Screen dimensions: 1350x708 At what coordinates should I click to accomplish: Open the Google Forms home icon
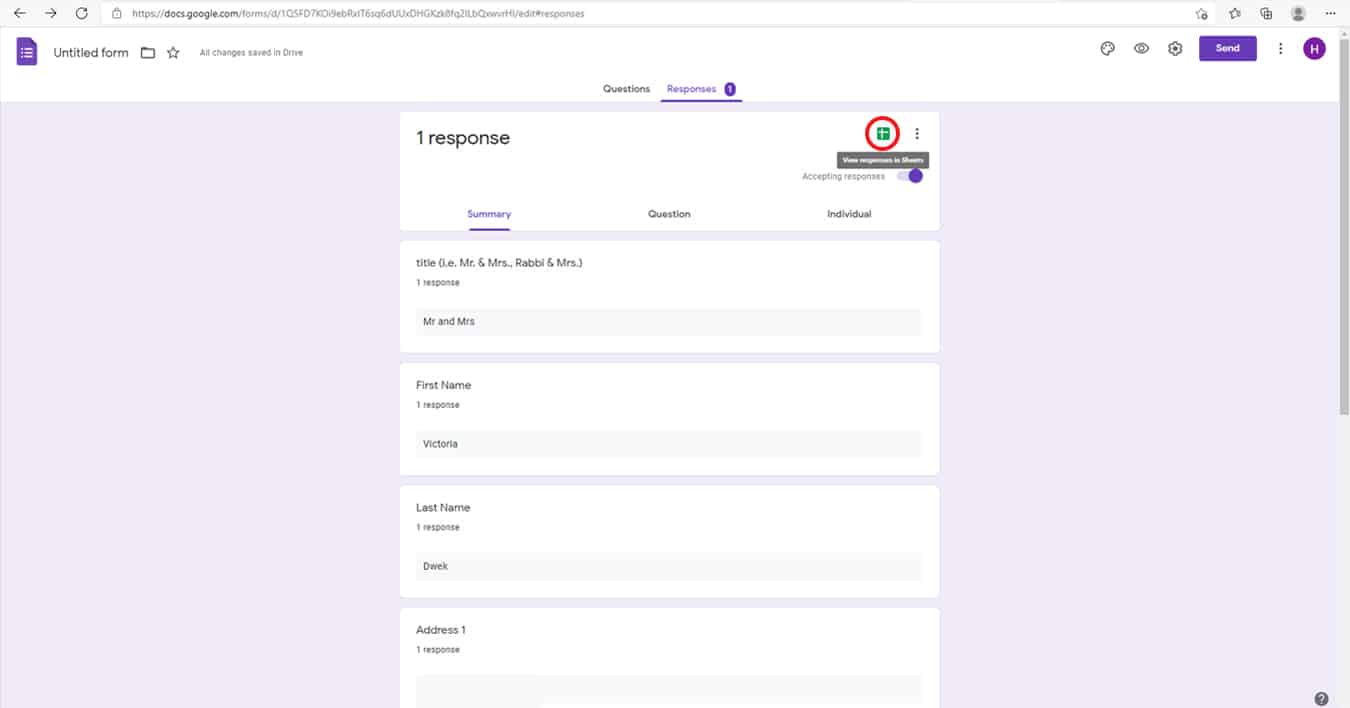pos(27,52)
